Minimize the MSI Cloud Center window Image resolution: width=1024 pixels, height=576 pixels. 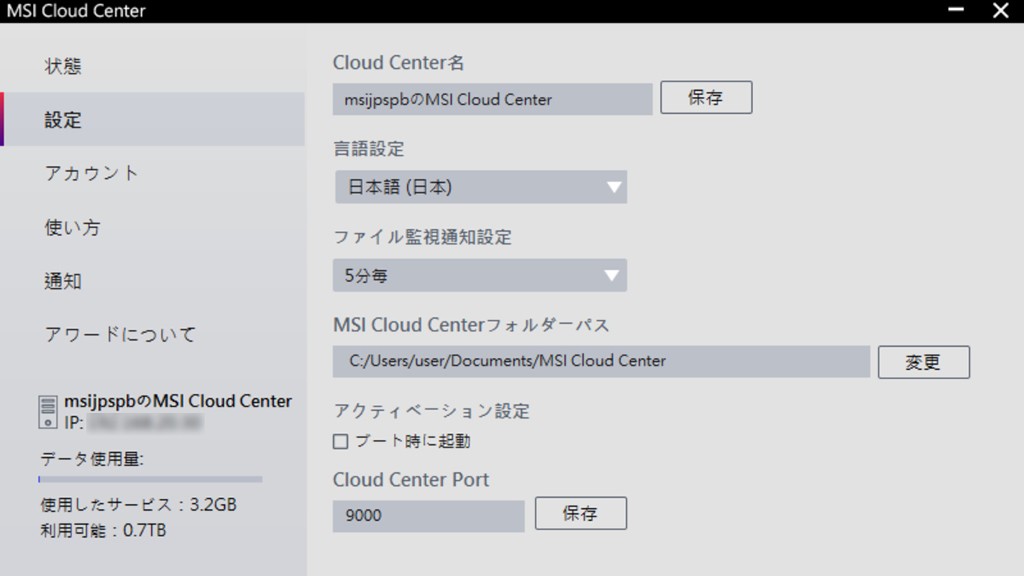pyautogui.click(x=957, y=11)
